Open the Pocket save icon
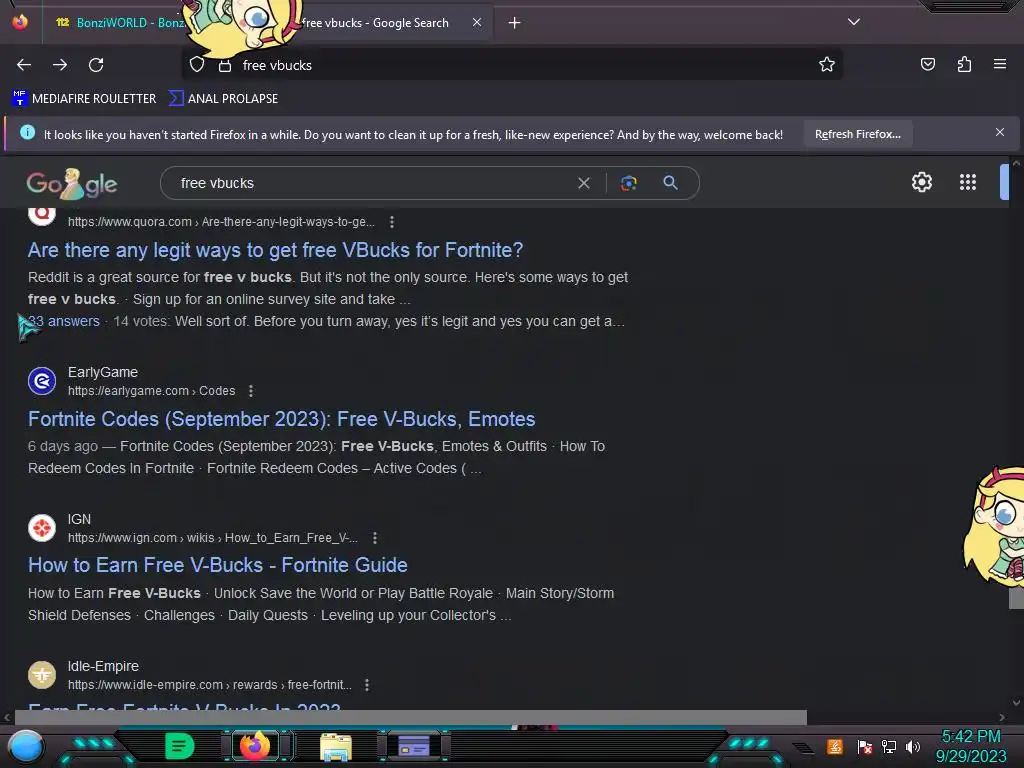 (927, 64)
